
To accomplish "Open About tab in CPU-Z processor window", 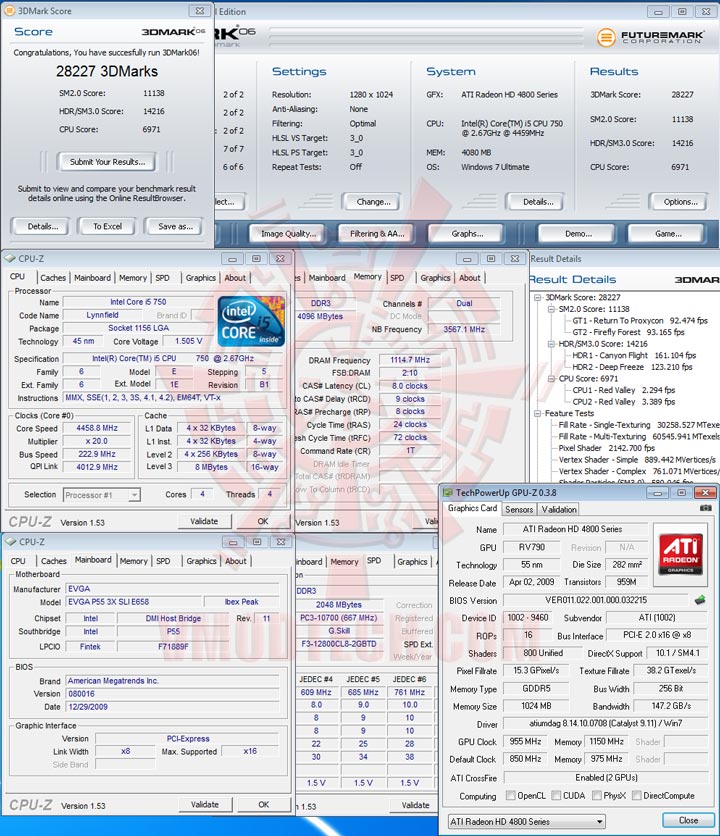I will pyautogui.click(x=235, y=278).
